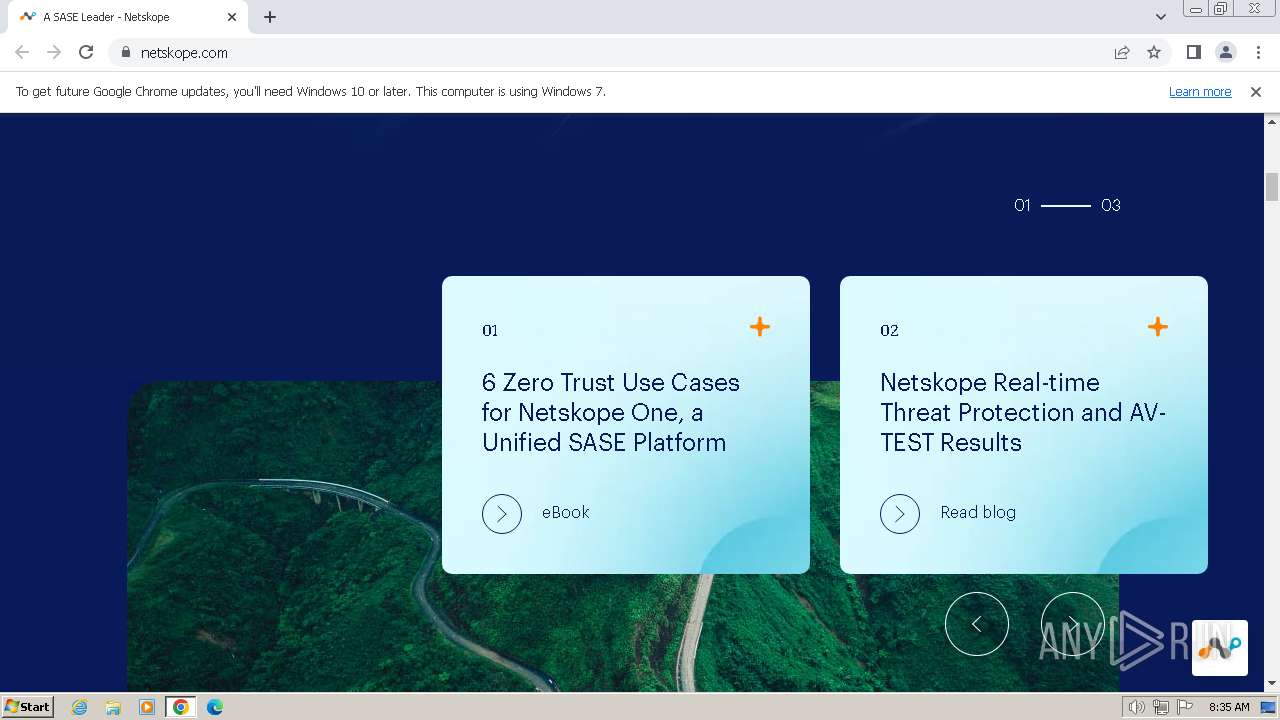Image resolution: width=1280 pixels, height=720 pixels.
Task: Open the chat widget in bottom corner
Action: point(1220,648)
